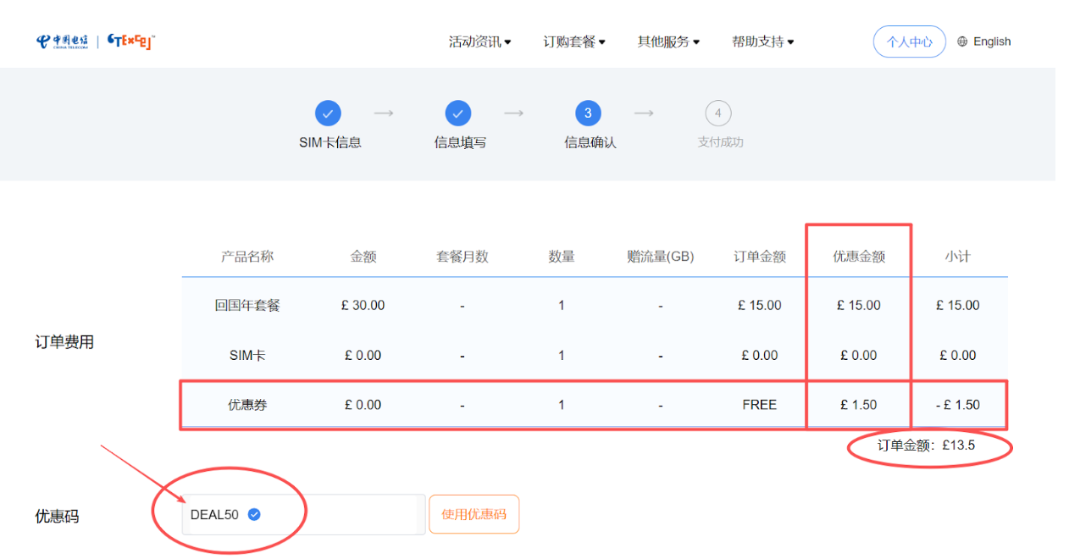Expand the 活动资讯 dropdown menu
Screen dimensions: 1080x559
480,42
